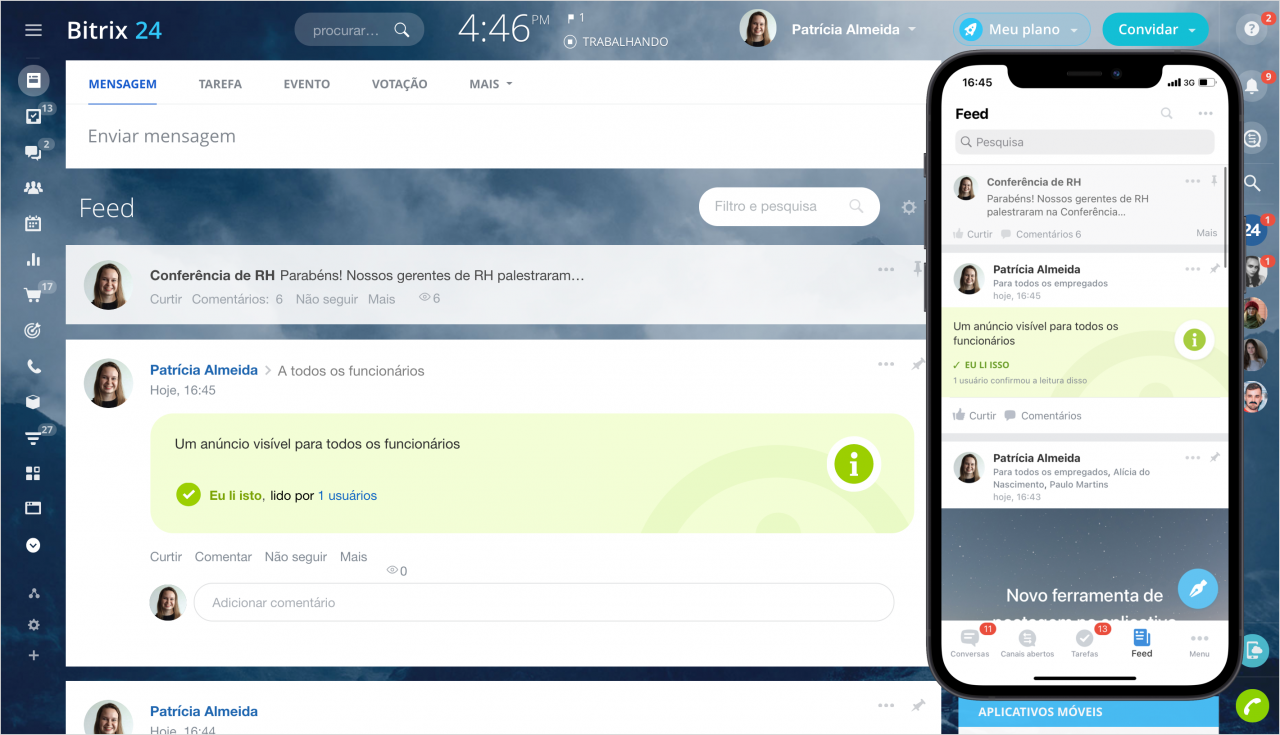Open the settings gear in left sidebar
This screenshot has height=735, width=1280.
[x=33, y=624]
